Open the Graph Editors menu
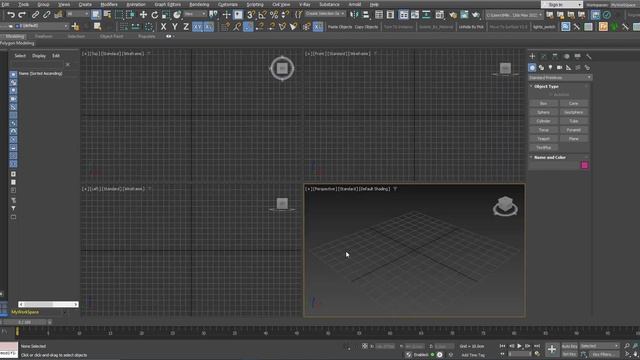The width and height of the screenshot is (640, 360). (x=167, y=4)
